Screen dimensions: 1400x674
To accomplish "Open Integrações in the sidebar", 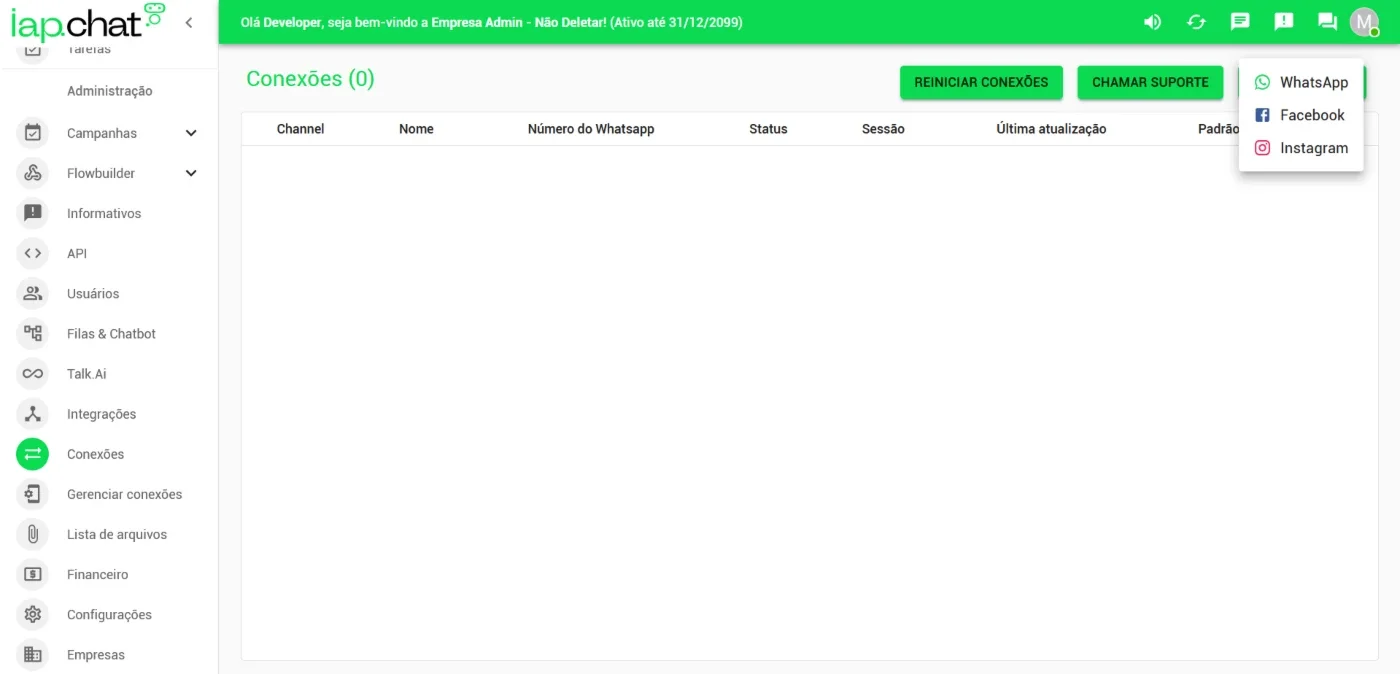I will click(101, 413).
